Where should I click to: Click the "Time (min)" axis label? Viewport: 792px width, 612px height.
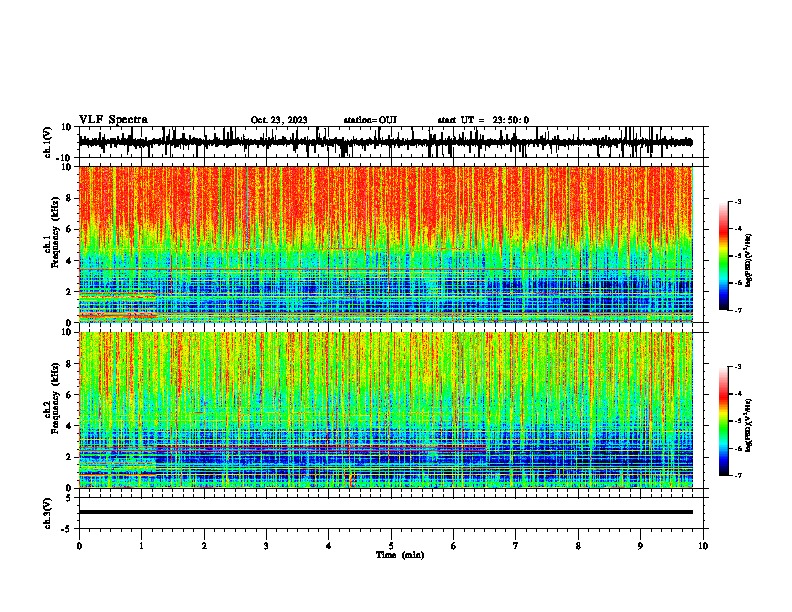coord(400,555)
